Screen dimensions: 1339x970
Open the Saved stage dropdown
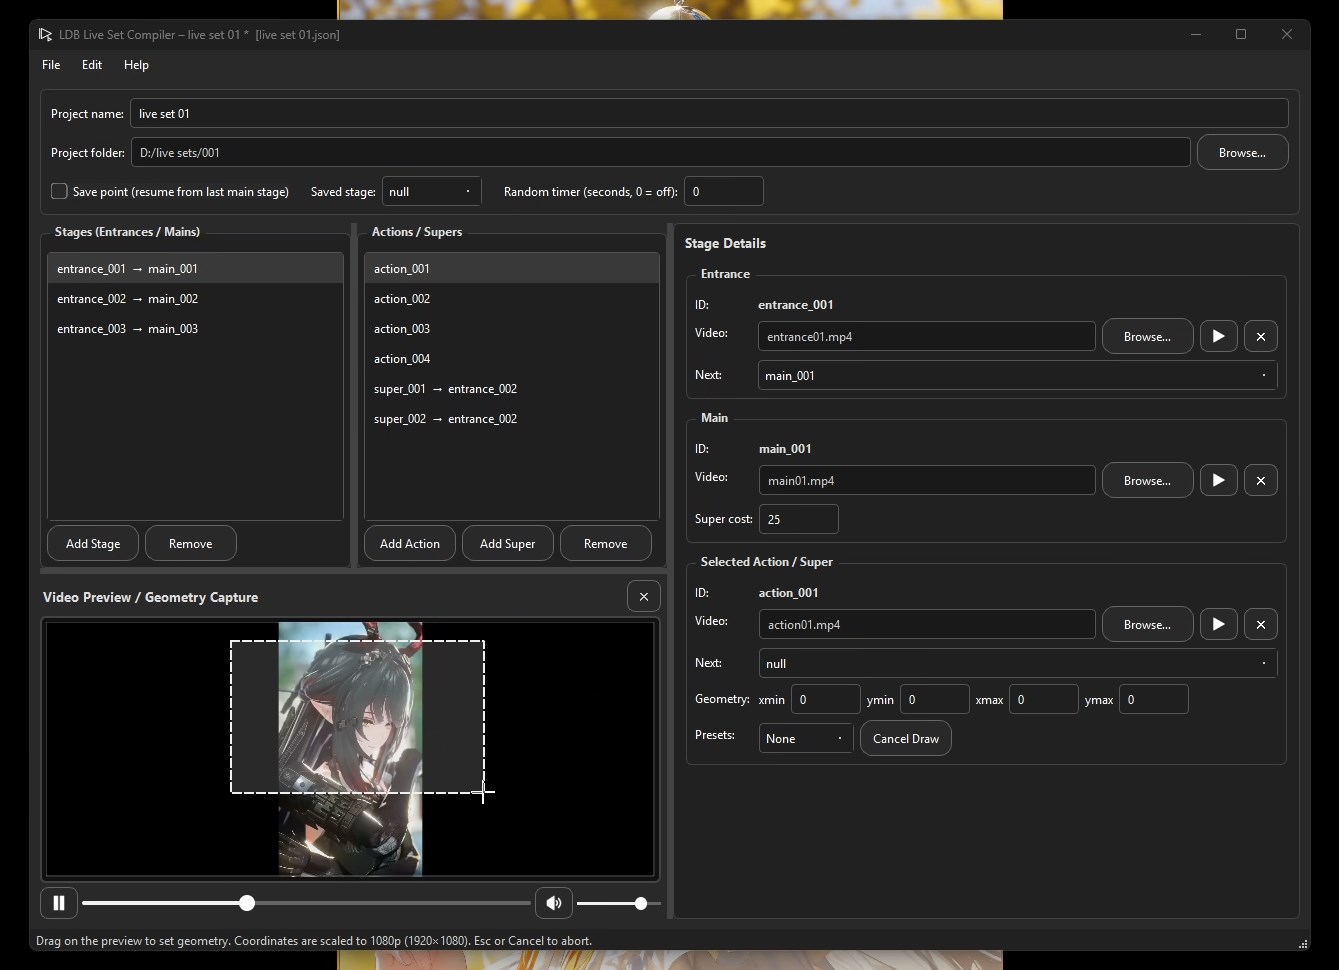click(x=431, y=192)
